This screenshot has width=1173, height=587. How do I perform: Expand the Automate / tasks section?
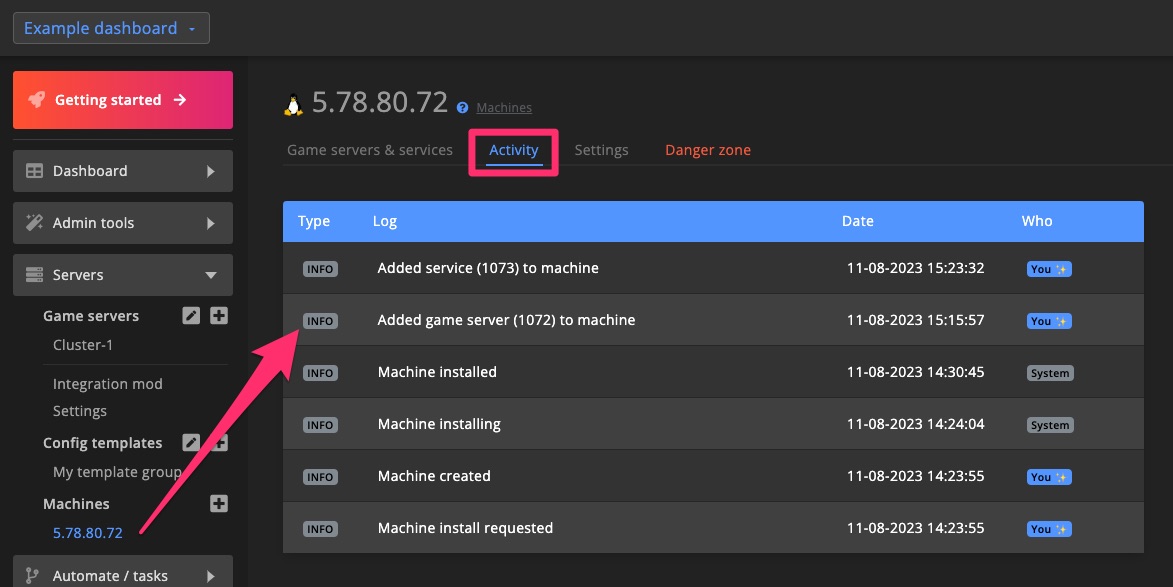pos(123,573)
